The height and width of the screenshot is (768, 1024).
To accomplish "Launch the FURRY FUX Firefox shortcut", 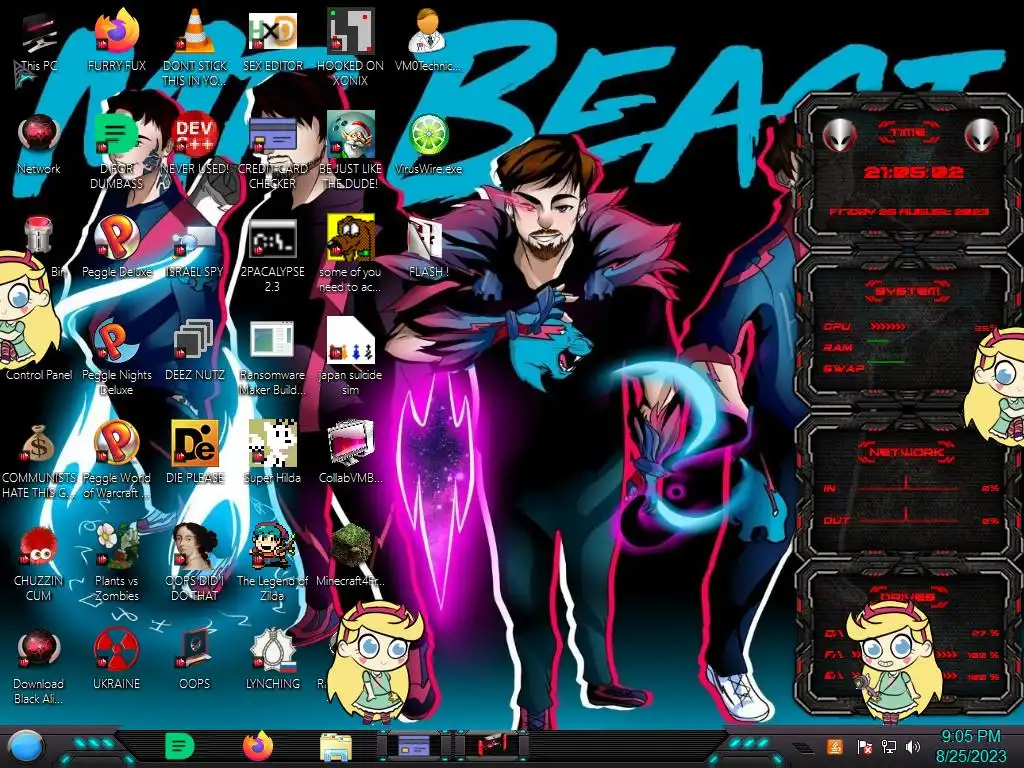I will coord(116,40).
